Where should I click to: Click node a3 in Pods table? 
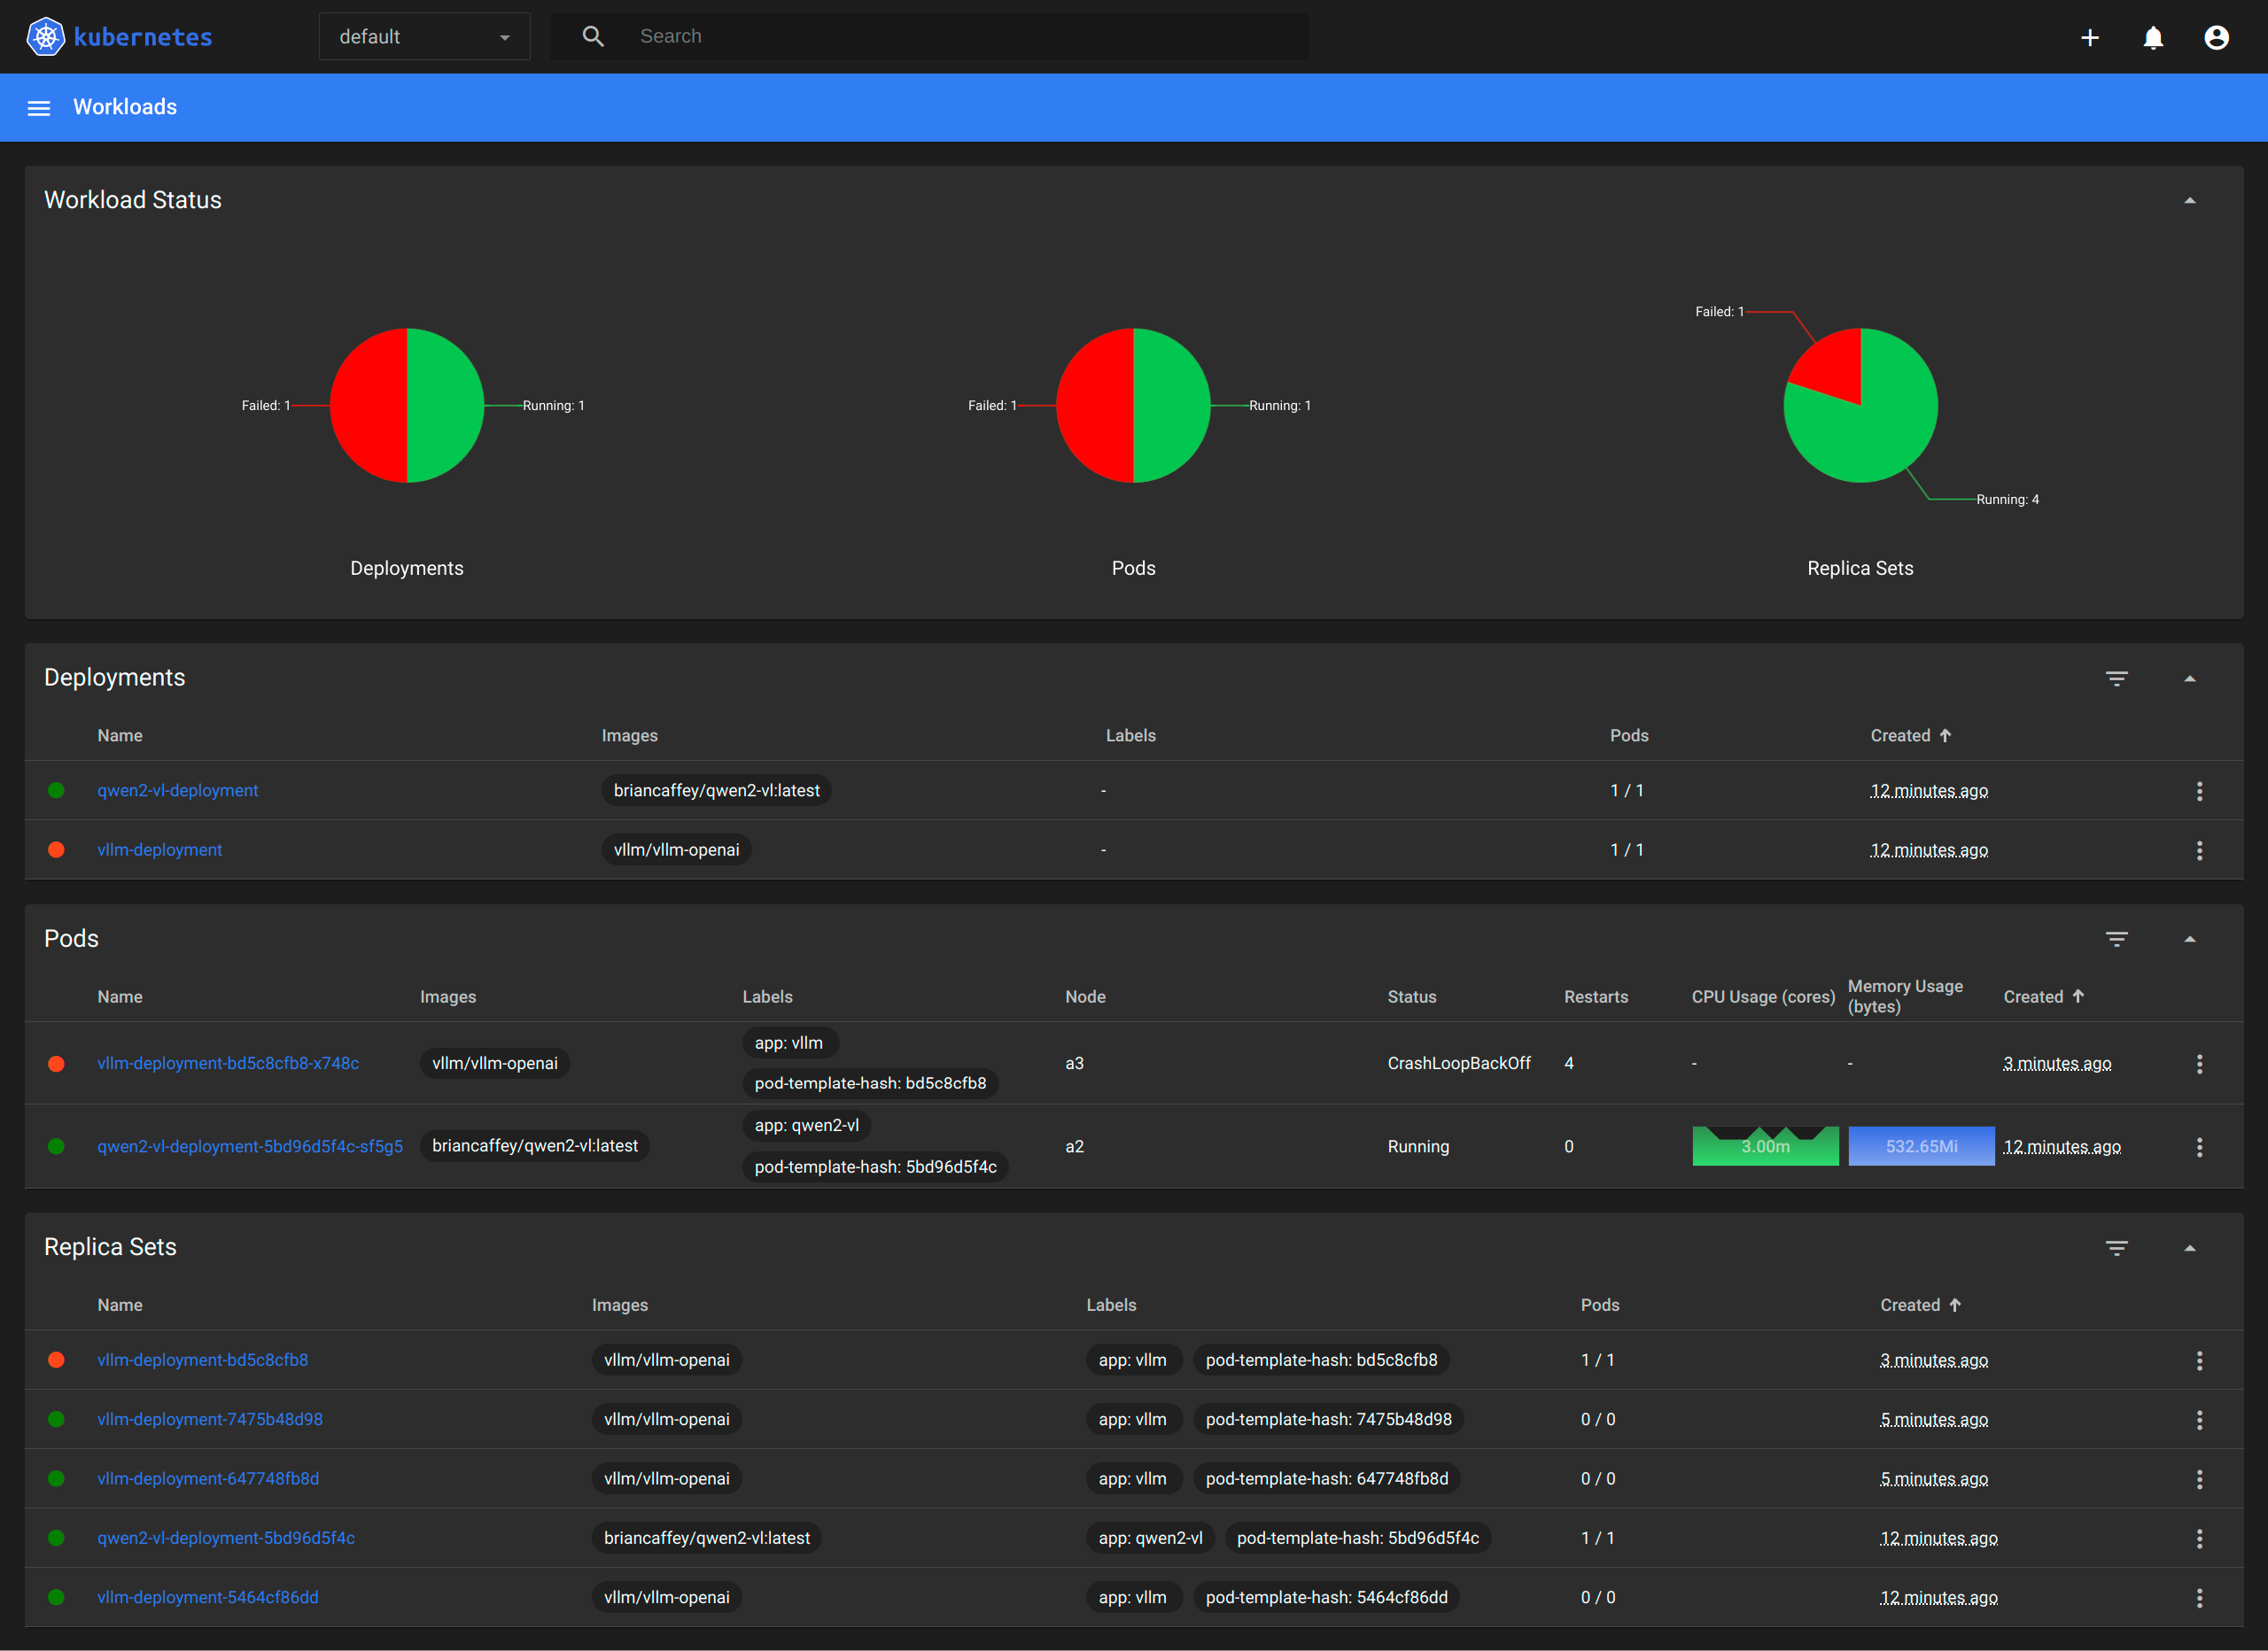(1074, 1064)
